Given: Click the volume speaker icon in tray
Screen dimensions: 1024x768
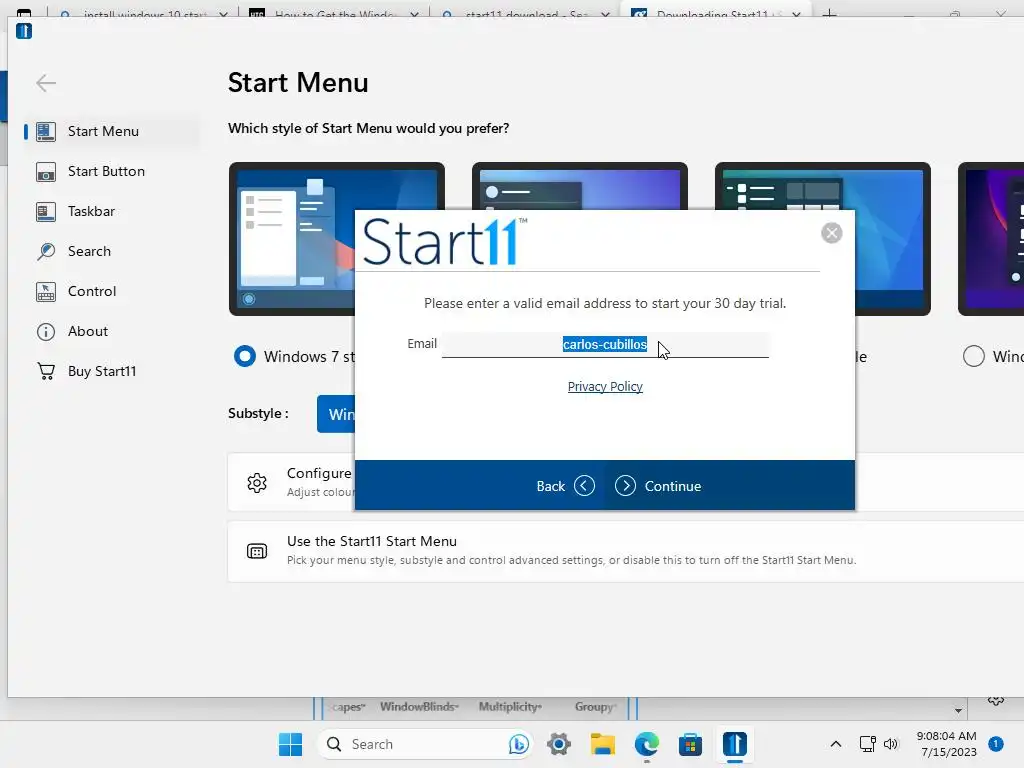Looking at the screenshot, I should point(891,744).
